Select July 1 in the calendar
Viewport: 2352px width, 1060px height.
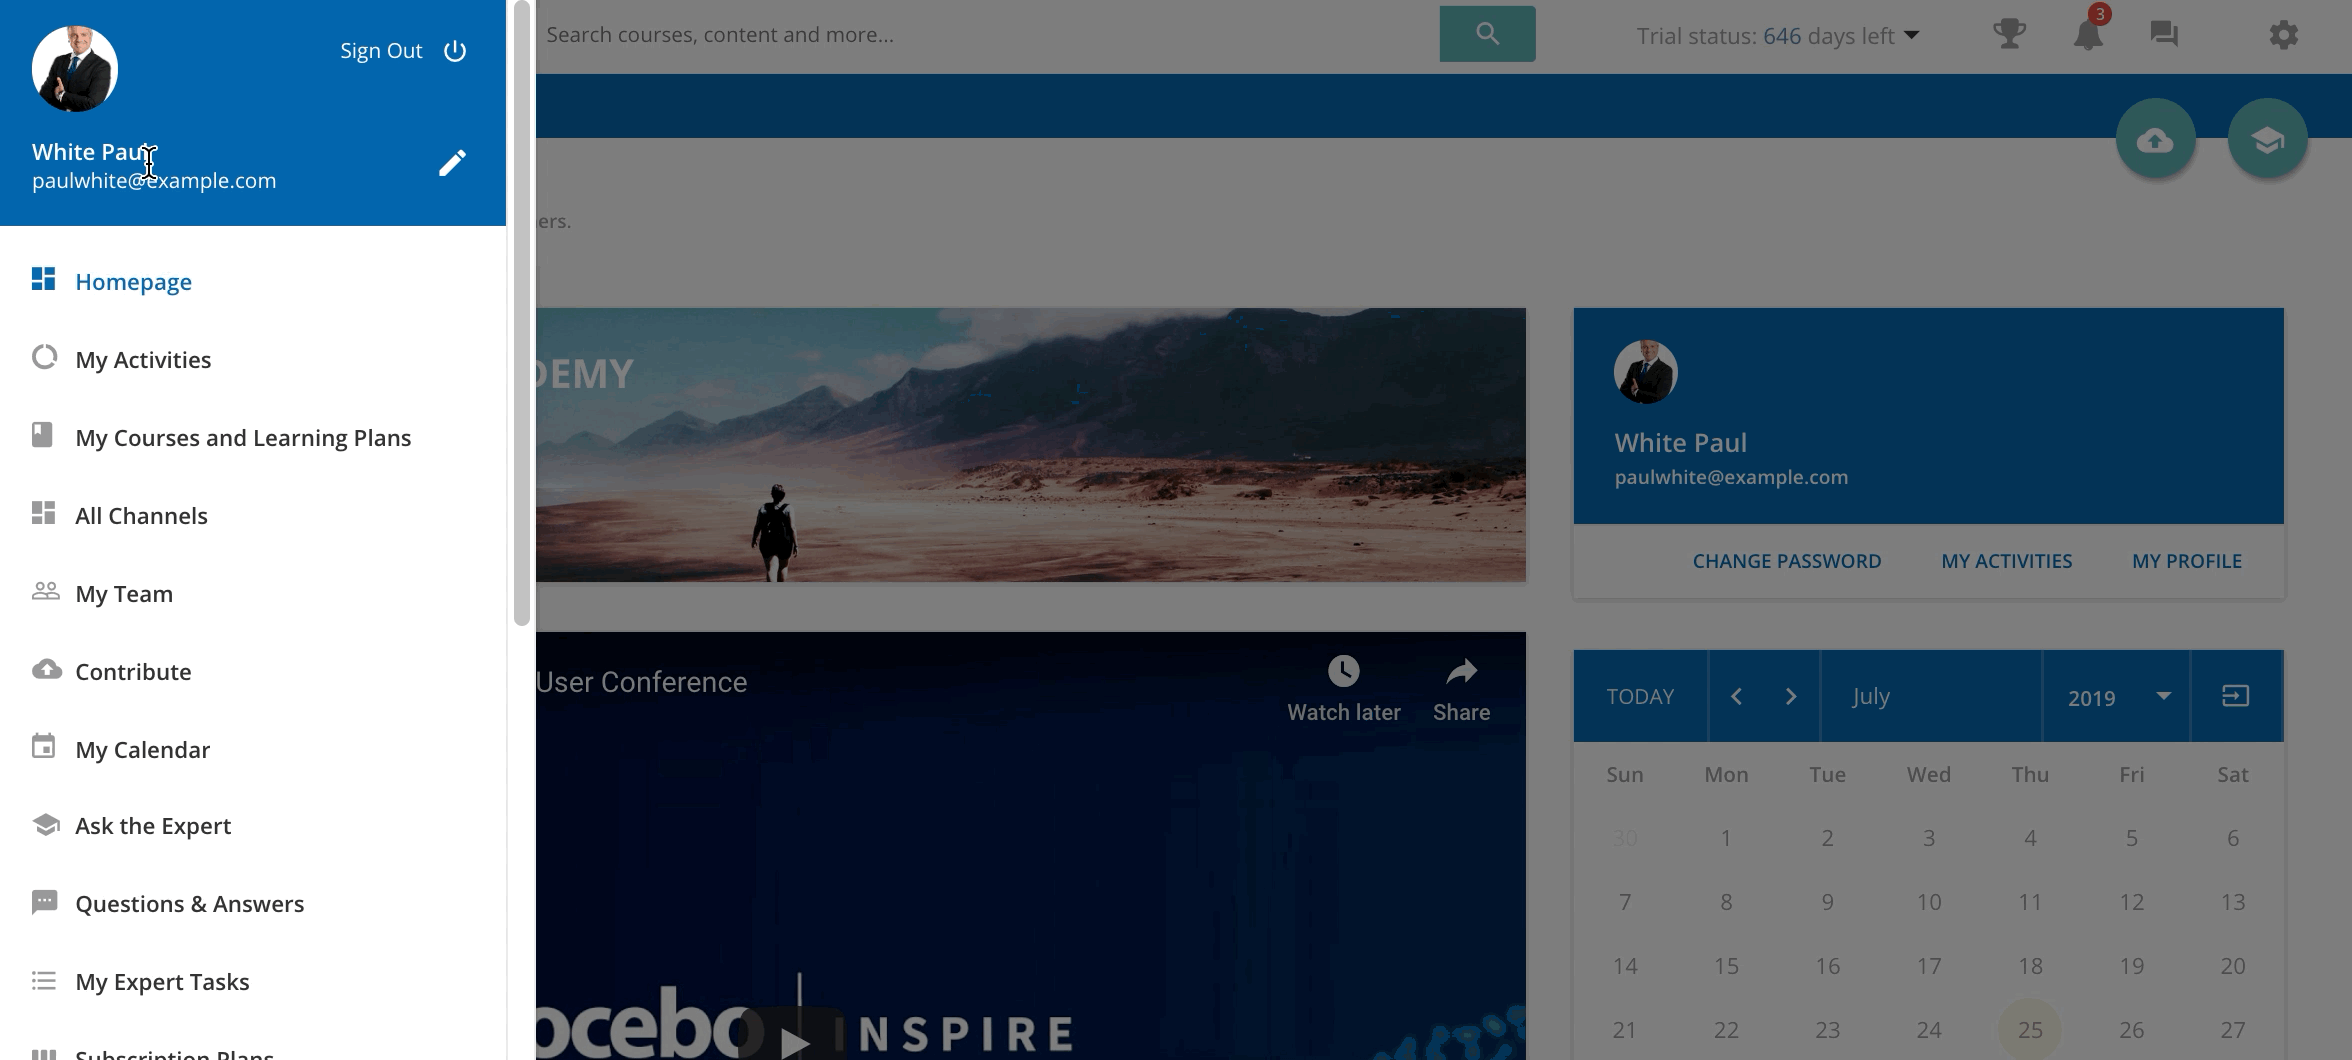click(x=1725, y=838)
